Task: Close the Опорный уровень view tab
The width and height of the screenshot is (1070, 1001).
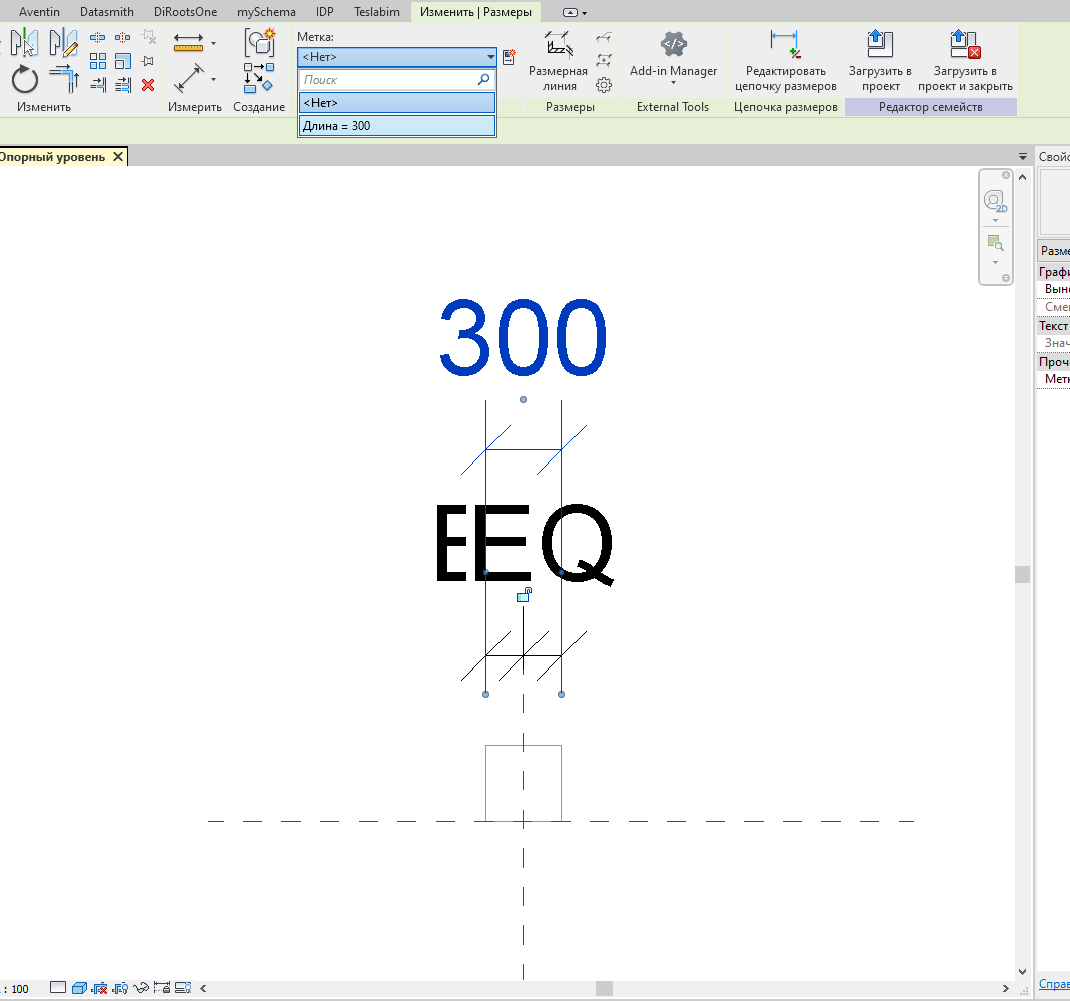Action: [x=118, y=157]
